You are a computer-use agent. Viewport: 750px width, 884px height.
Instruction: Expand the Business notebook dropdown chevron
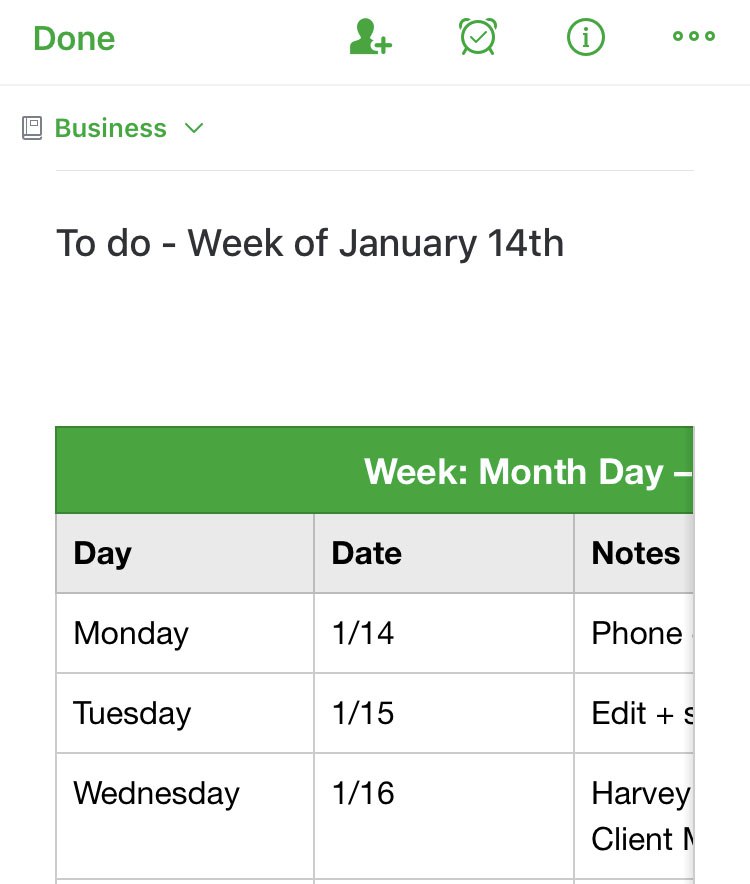(x=194, y=128)
